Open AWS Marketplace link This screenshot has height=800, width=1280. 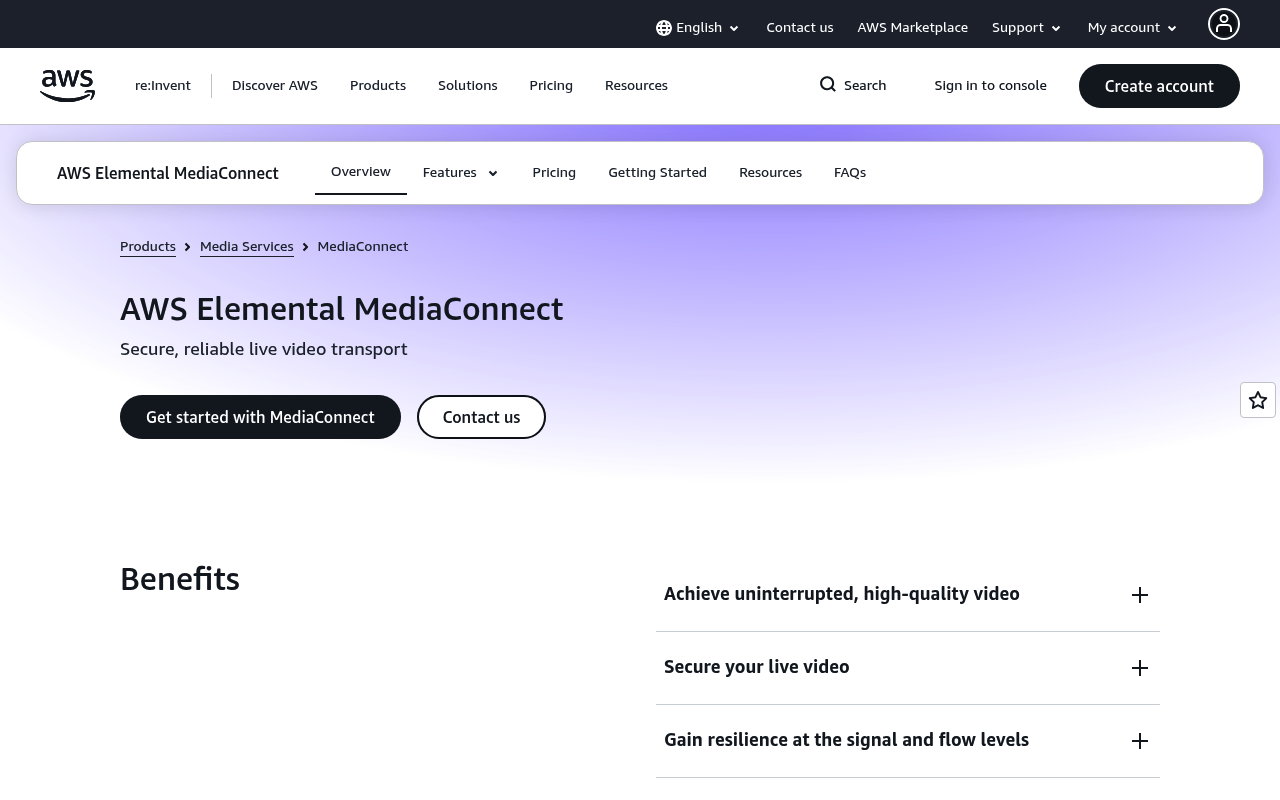click(912, 28)
